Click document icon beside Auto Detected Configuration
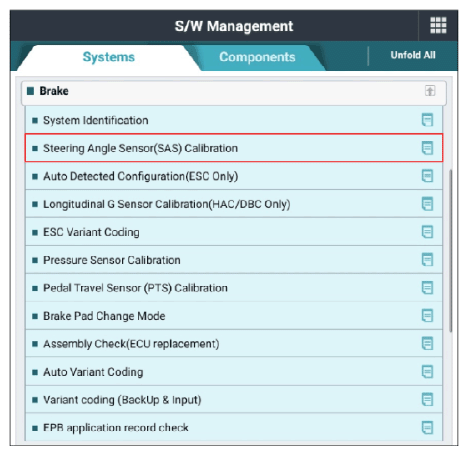The width and height of the screenshot is (468, 455). [x=427, y=176]
